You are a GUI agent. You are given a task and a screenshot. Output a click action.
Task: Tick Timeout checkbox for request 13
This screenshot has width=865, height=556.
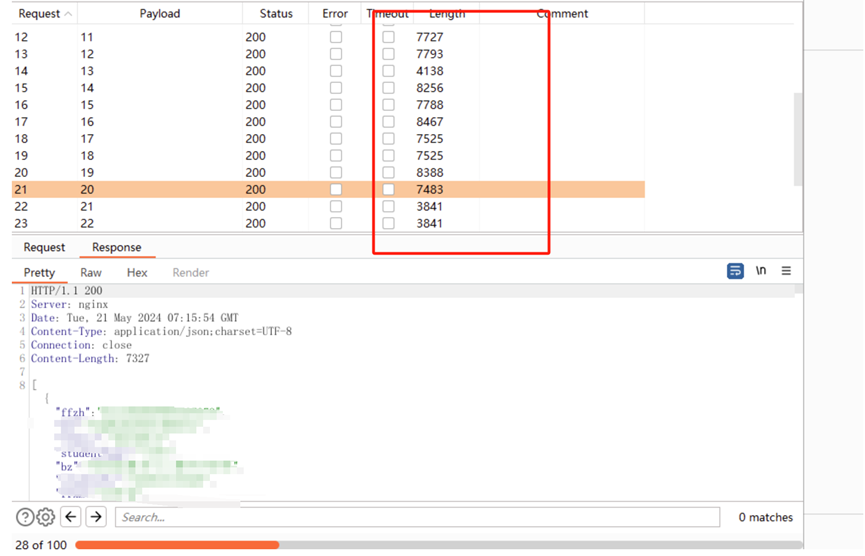[388, 54]
